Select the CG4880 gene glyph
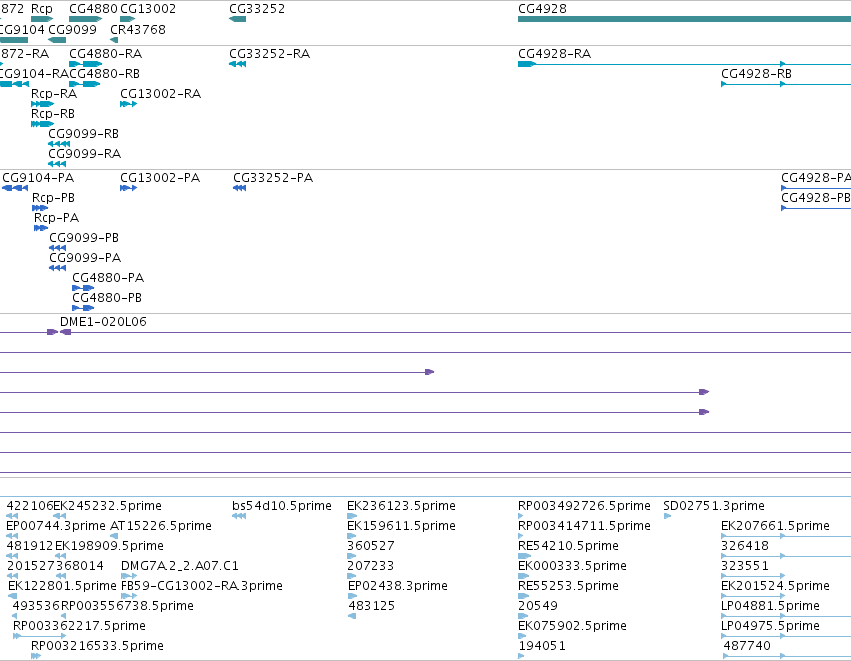Viewport: 851px width, 661px height. (86, 19)
